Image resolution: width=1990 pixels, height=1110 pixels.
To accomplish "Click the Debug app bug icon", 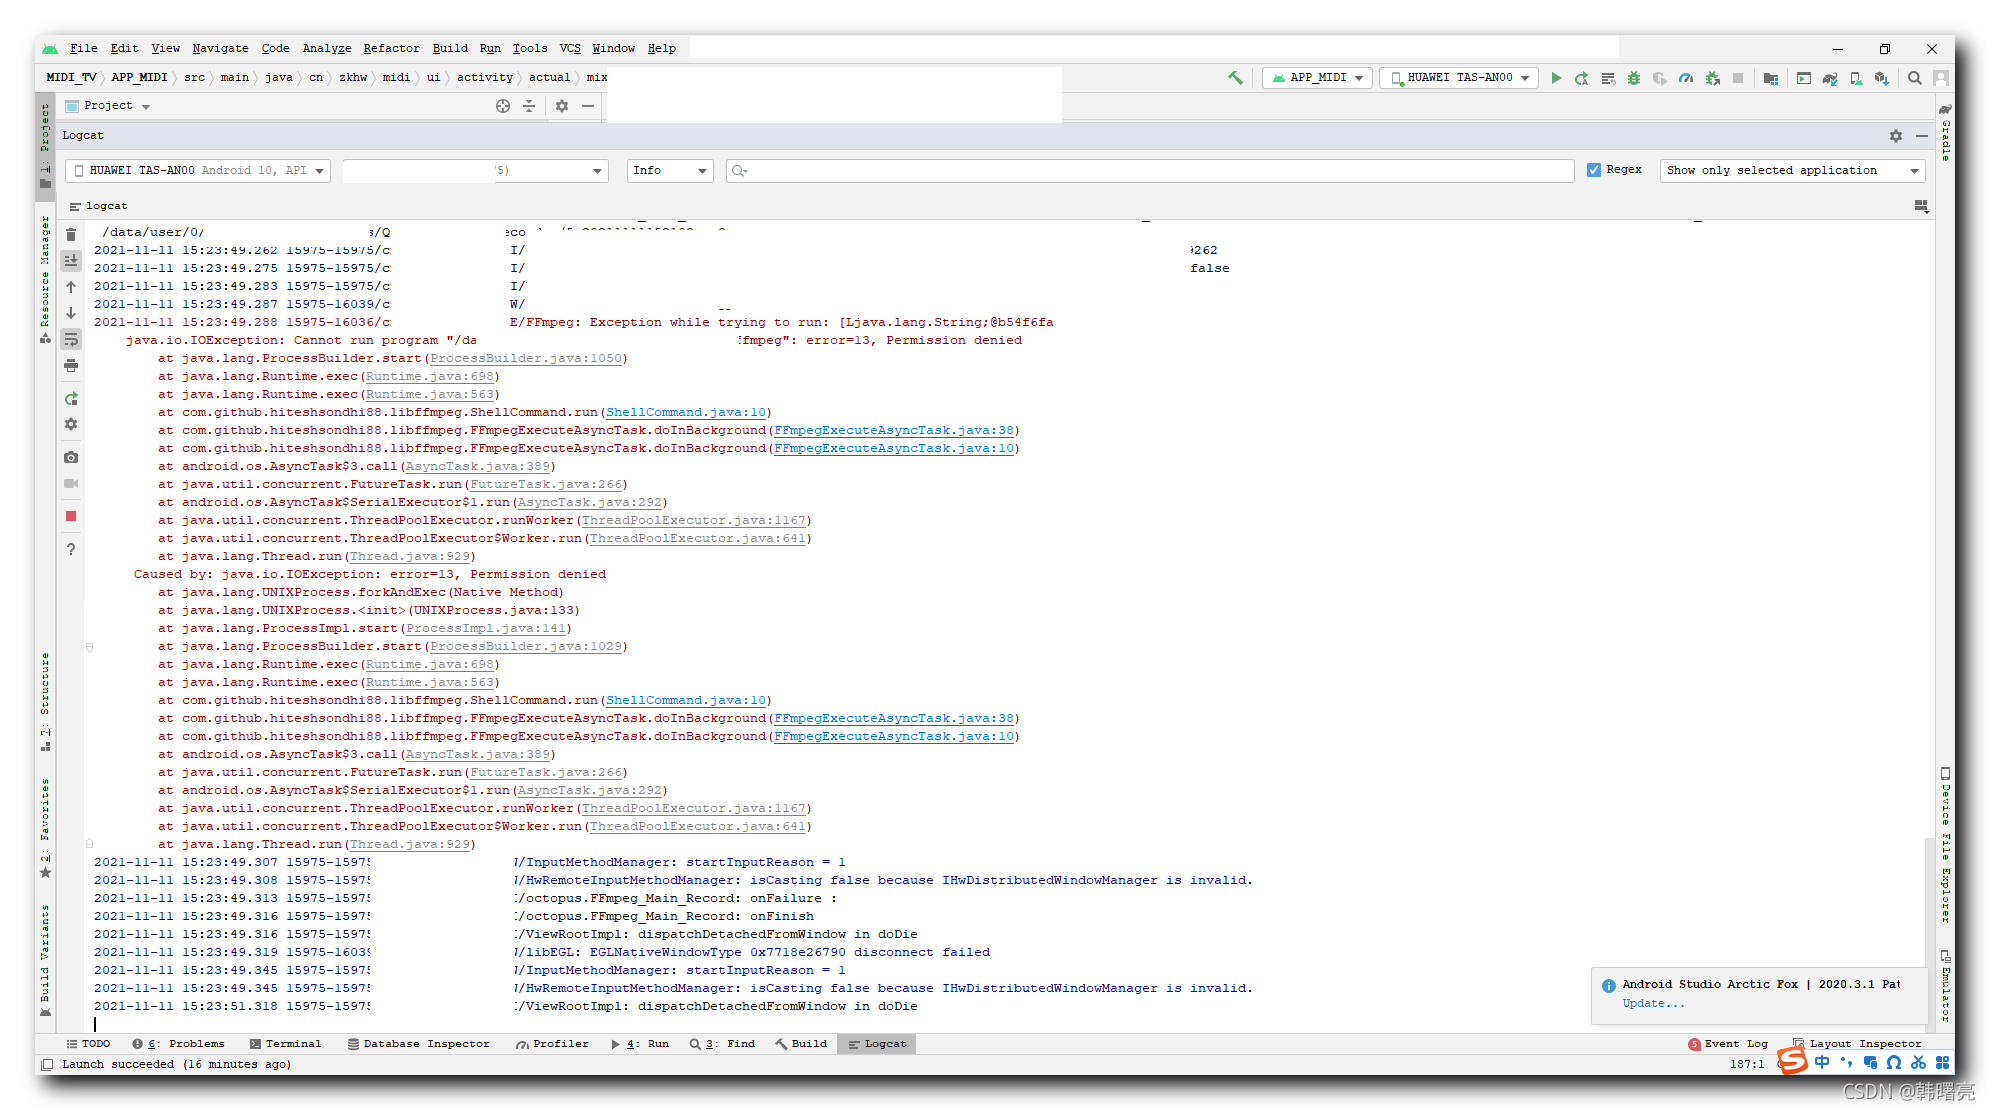I will [x=1634, y=78].
